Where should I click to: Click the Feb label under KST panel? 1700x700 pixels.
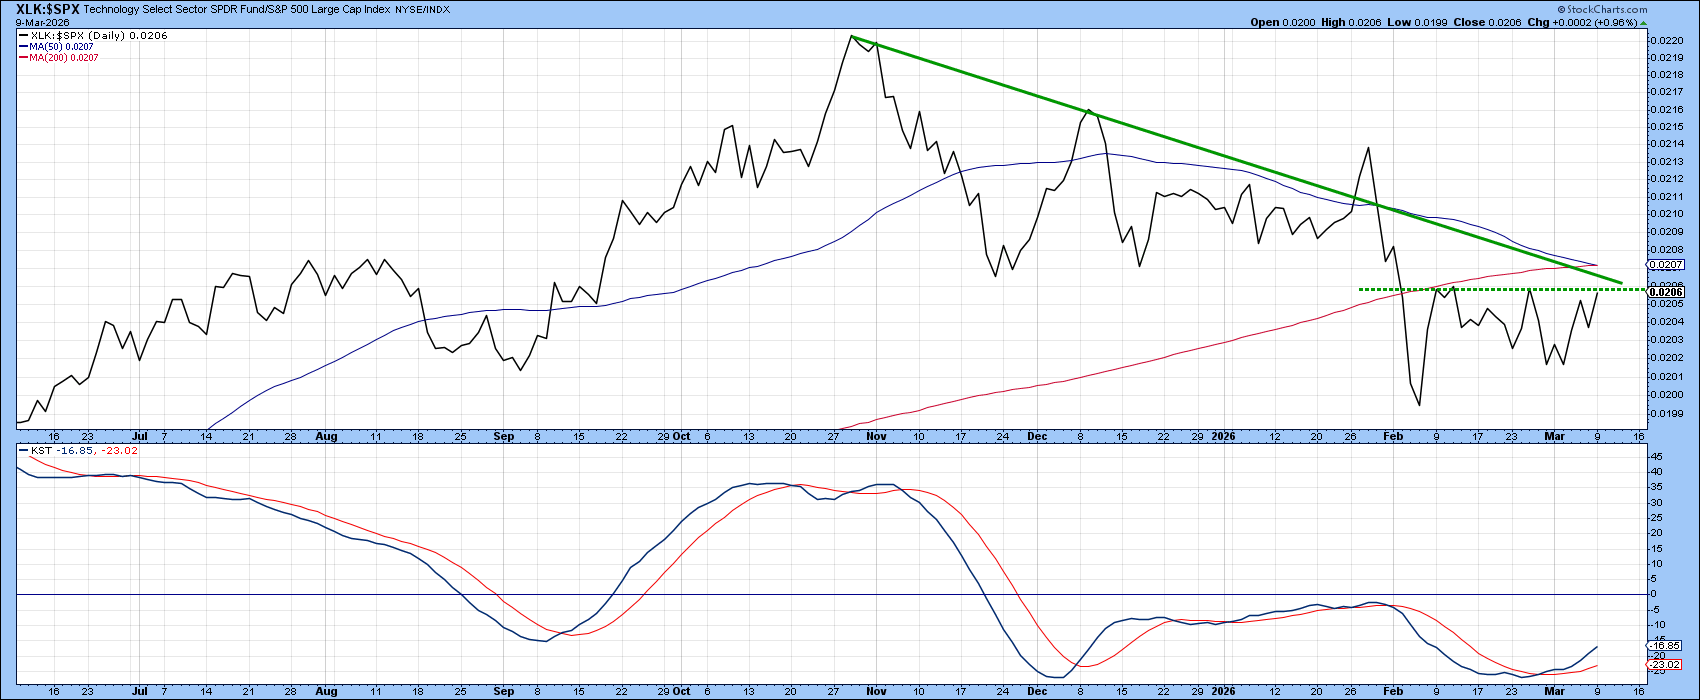1392,691
